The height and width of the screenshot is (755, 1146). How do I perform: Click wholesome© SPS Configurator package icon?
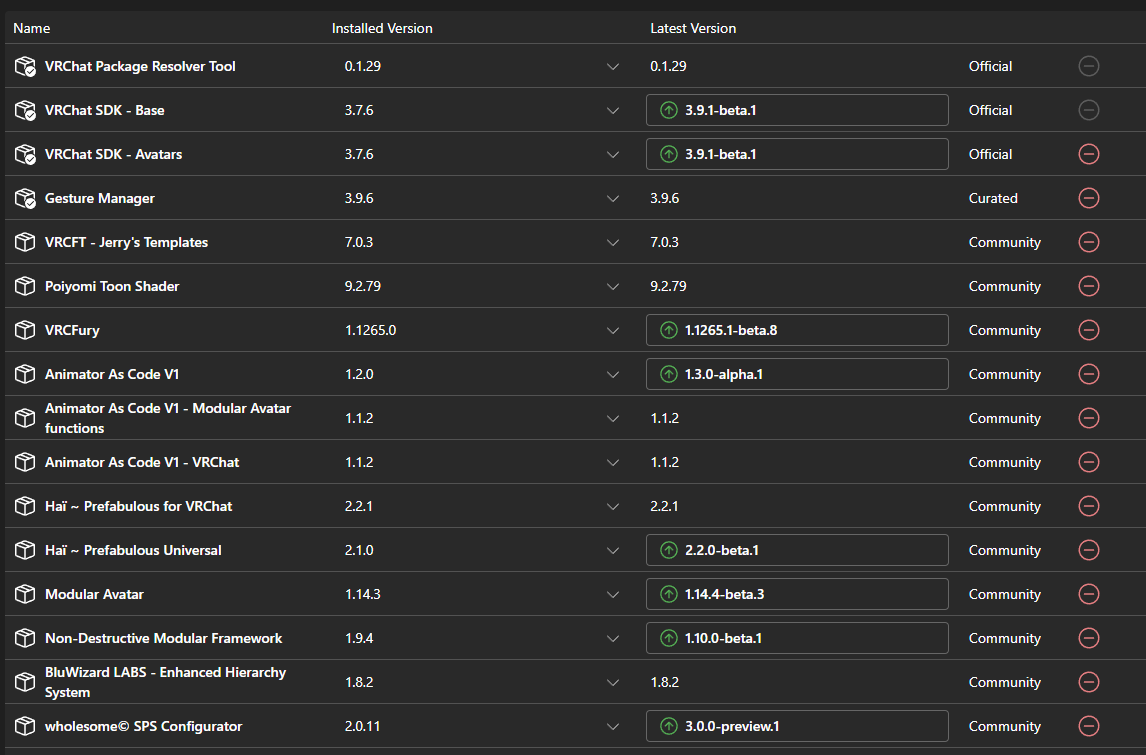[x=25, y=726]
